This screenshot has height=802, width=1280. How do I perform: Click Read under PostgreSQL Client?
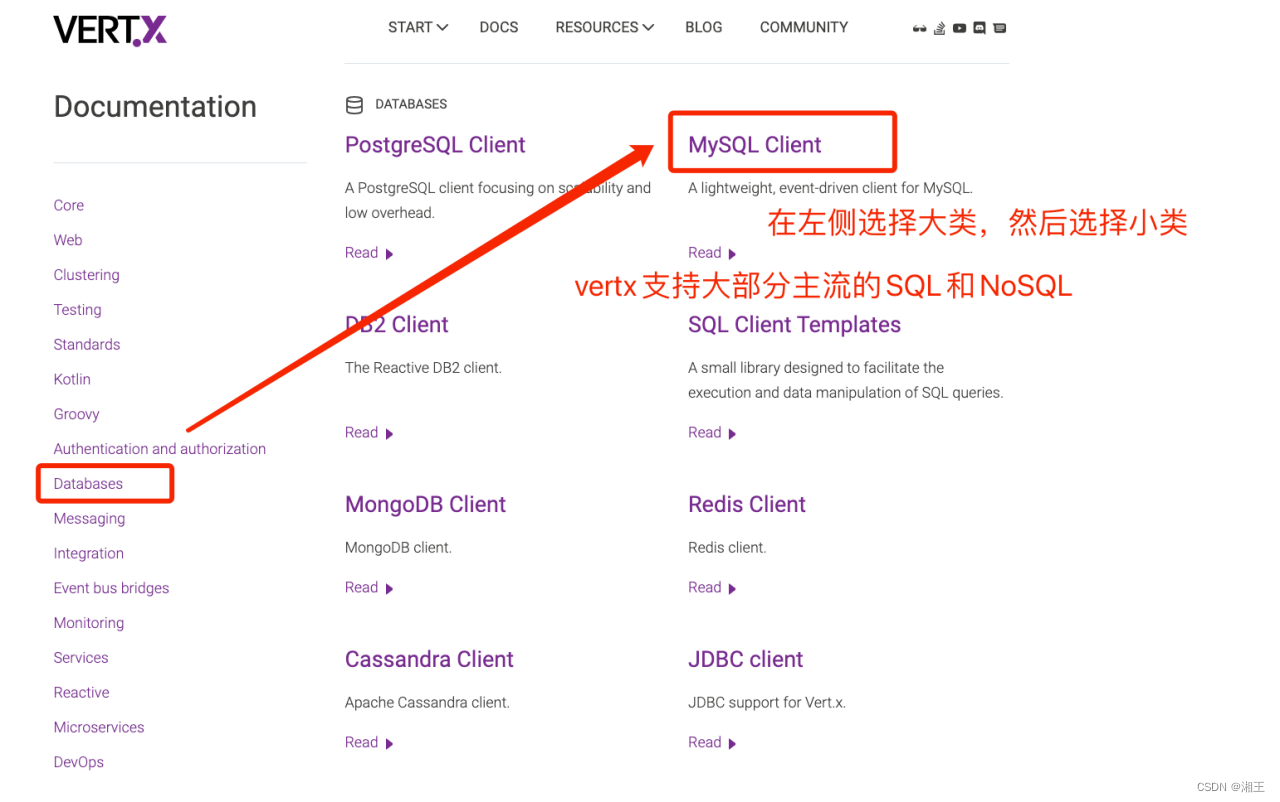pos(361,253)
